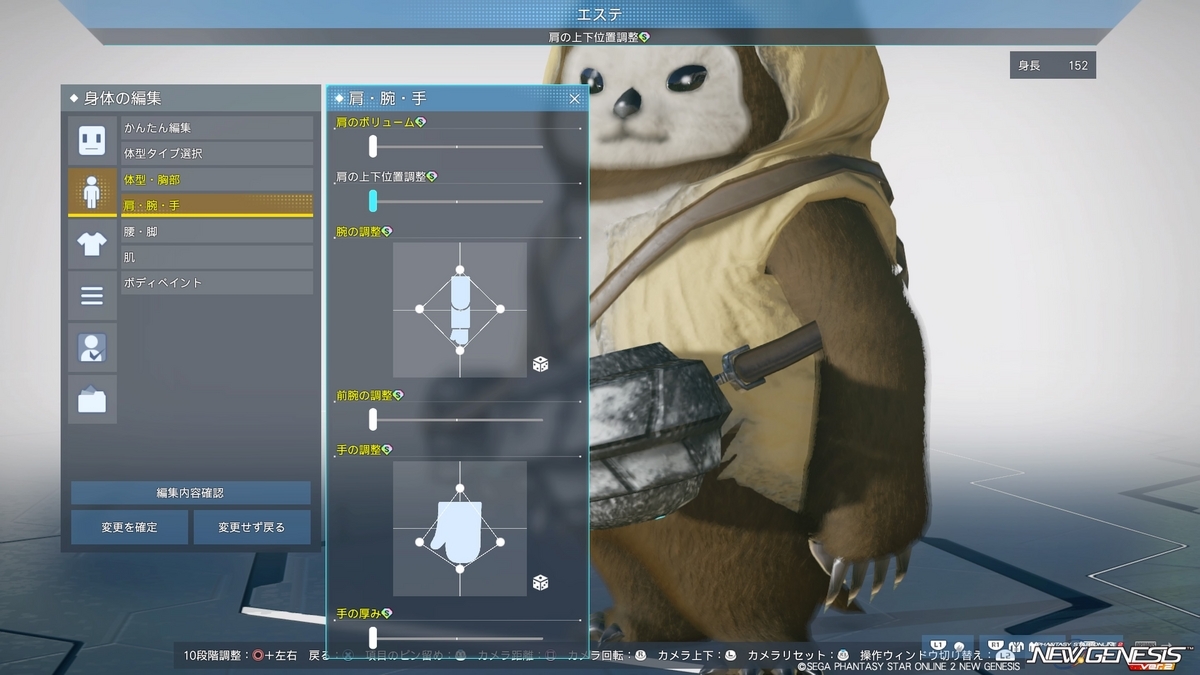Click the 手の調整 label text
The width and height of the screenshot is (1200, 675).
(x=359, y=450)
